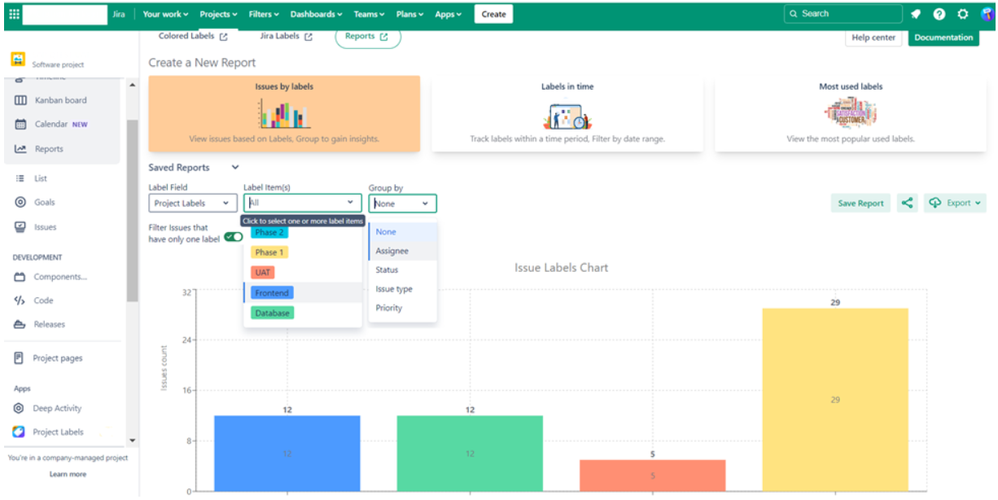Switch to the Reports tab
Viewport: 998px width, 500px height.
(367, 37)
